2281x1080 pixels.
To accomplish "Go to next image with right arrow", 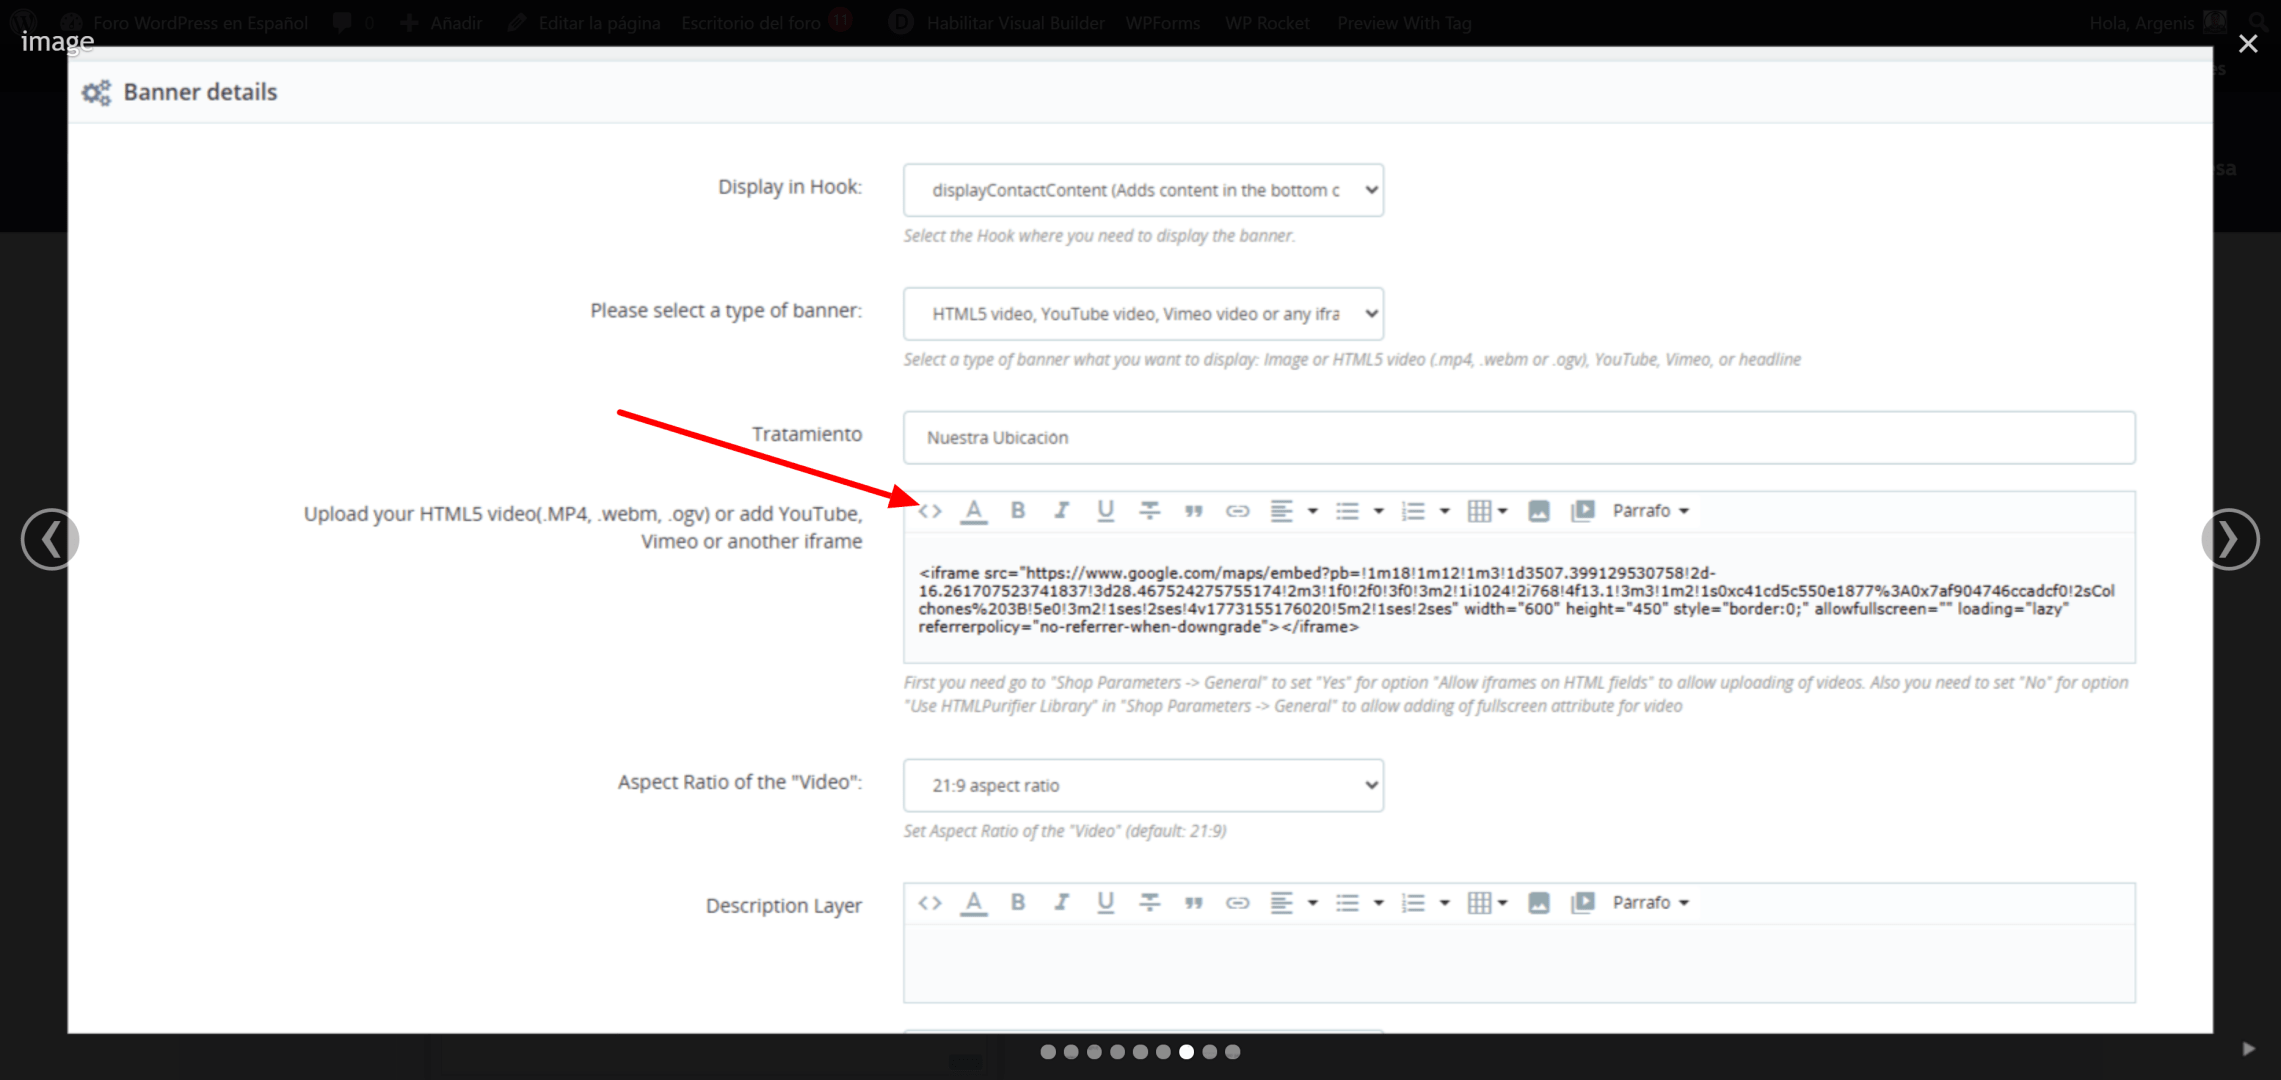I will 2229,540.
